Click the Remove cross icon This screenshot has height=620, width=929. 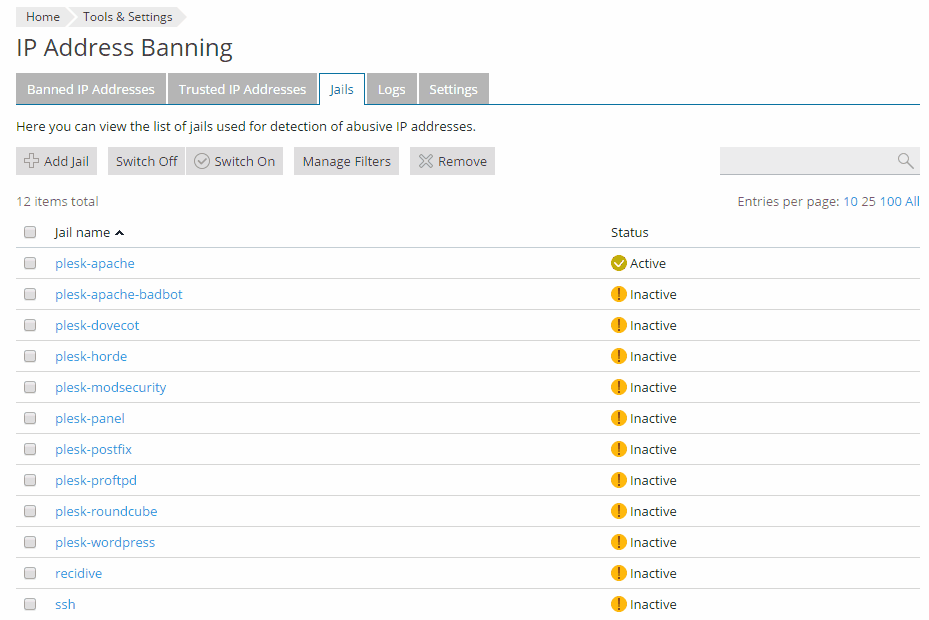[426, 161]
